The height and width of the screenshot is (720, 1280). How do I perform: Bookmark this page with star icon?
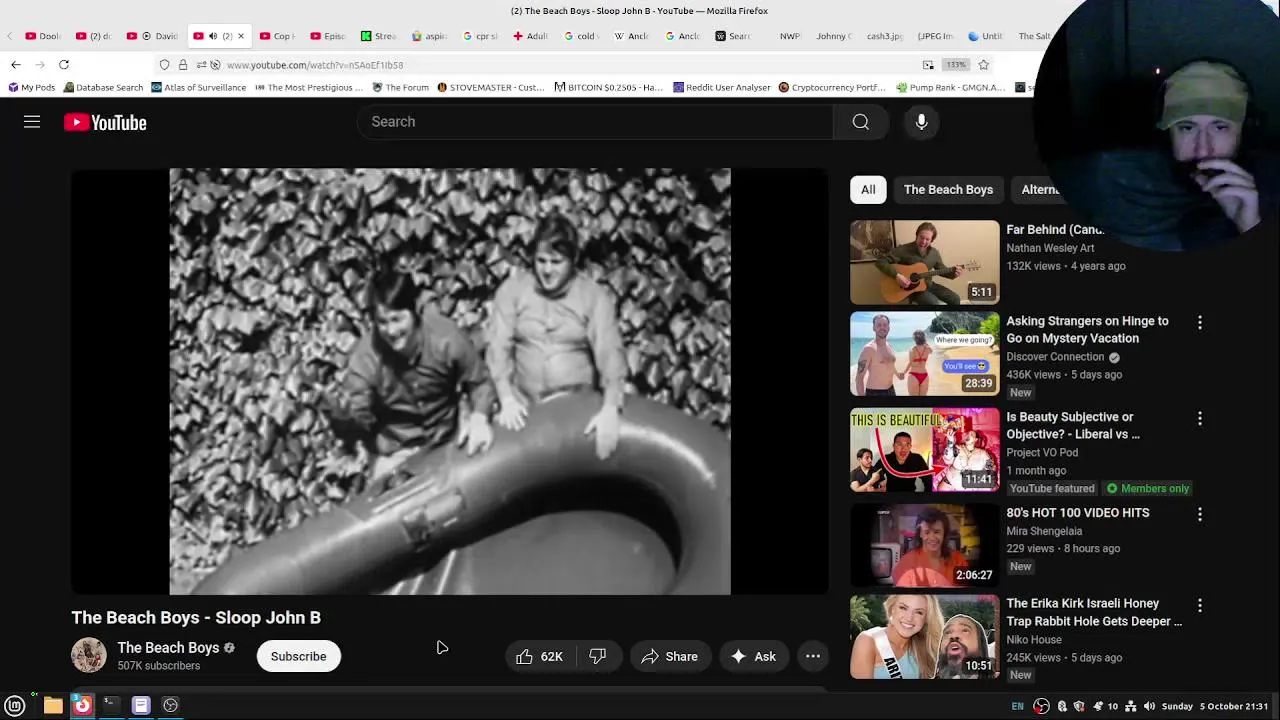coord(984,65)
